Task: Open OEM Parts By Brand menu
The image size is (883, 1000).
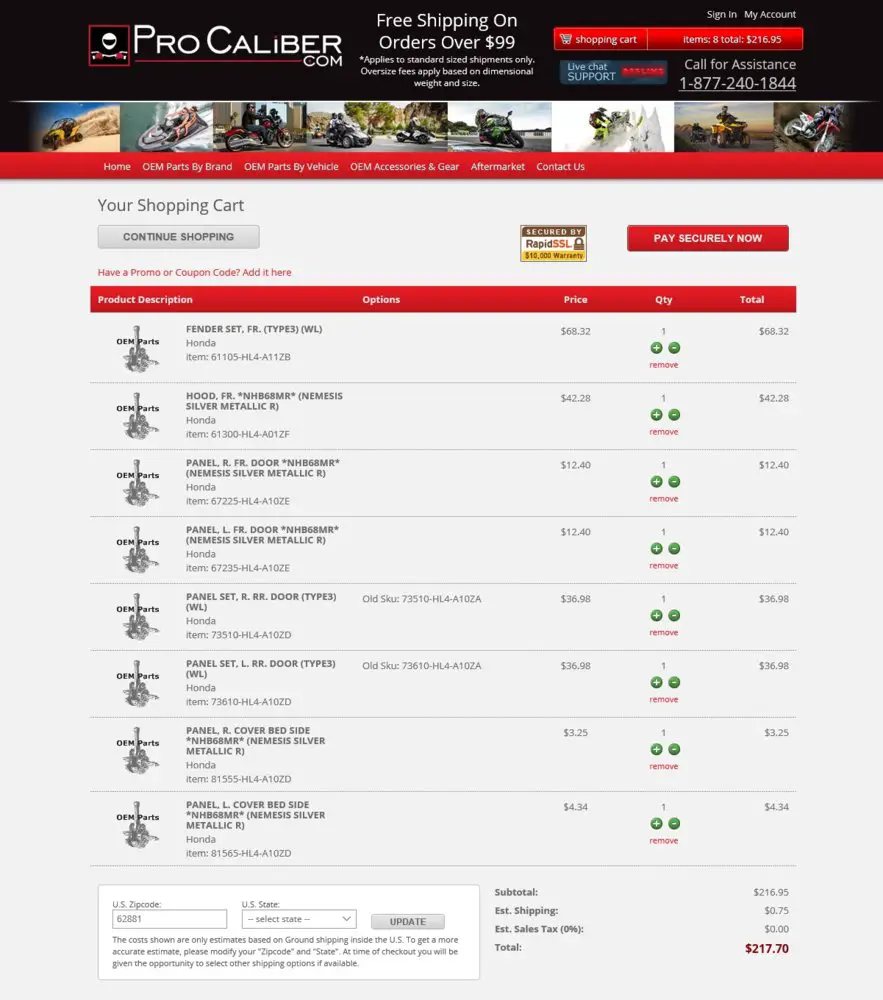Action: coord(187,166)
